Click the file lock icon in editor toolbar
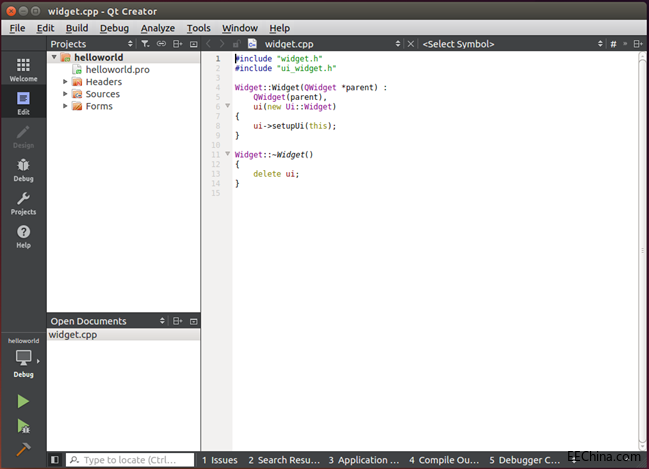The image size is (649, 469). (x=236, y=44)
